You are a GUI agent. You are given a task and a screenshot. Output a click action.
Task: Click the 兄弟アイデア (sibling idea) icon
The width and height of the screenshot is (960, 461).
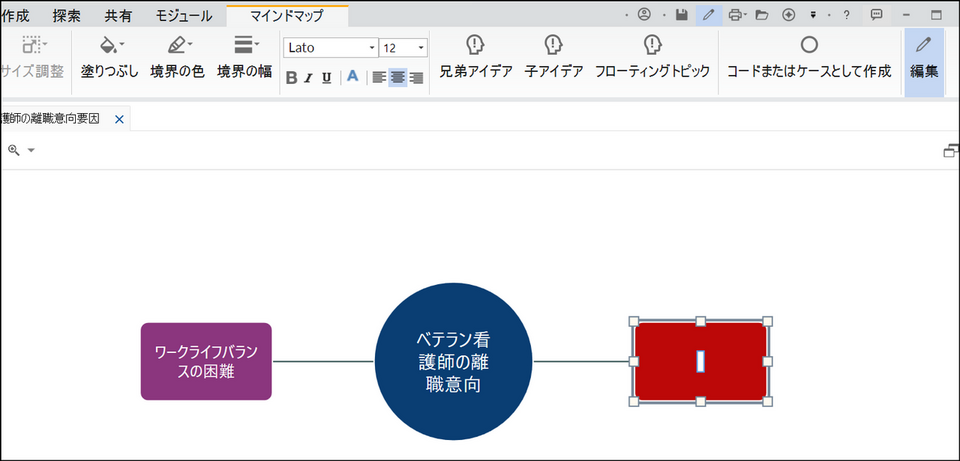coord(475,46)
